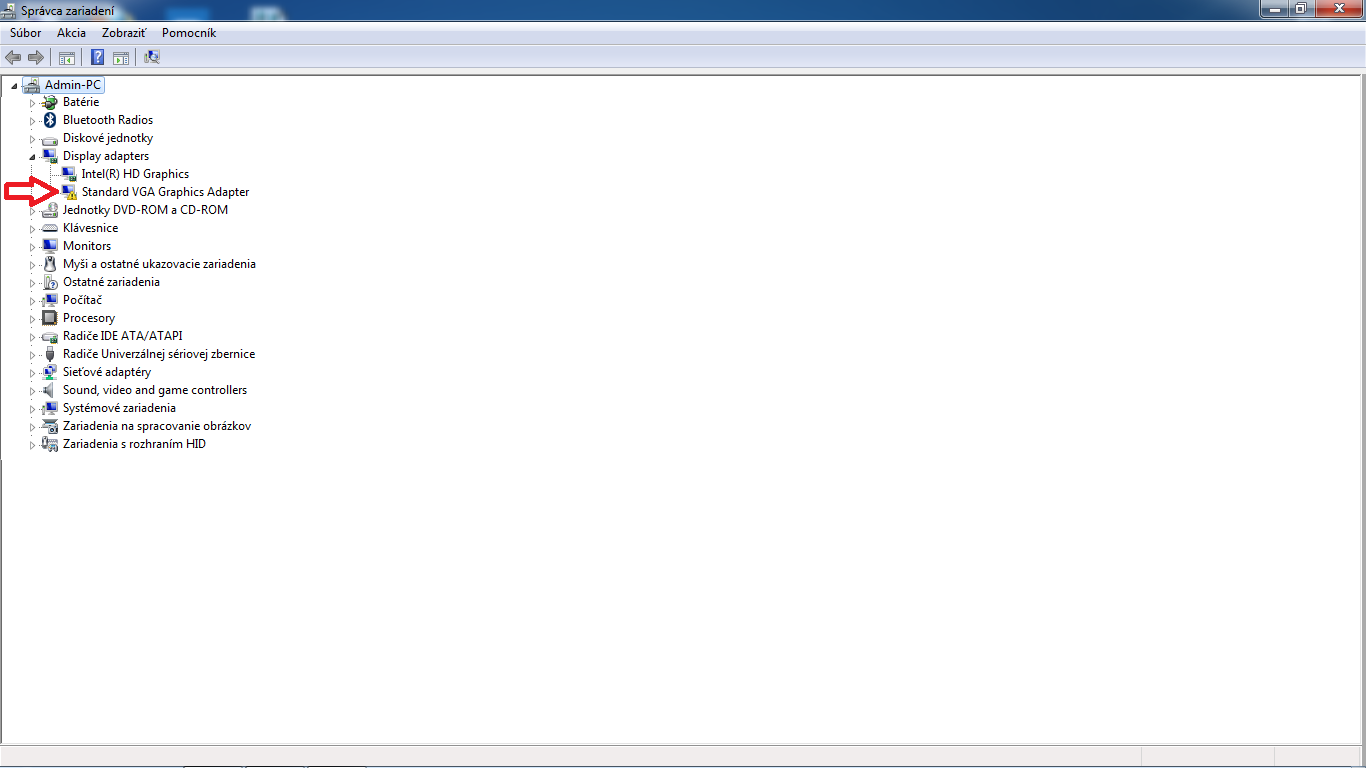
Task: Open the Súbor menu
Action: 25,33
